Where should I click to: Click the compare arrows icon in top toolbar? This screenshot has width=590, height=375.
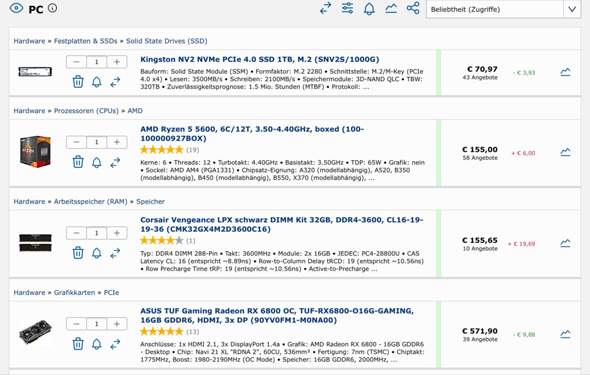(x=325, y=8)
